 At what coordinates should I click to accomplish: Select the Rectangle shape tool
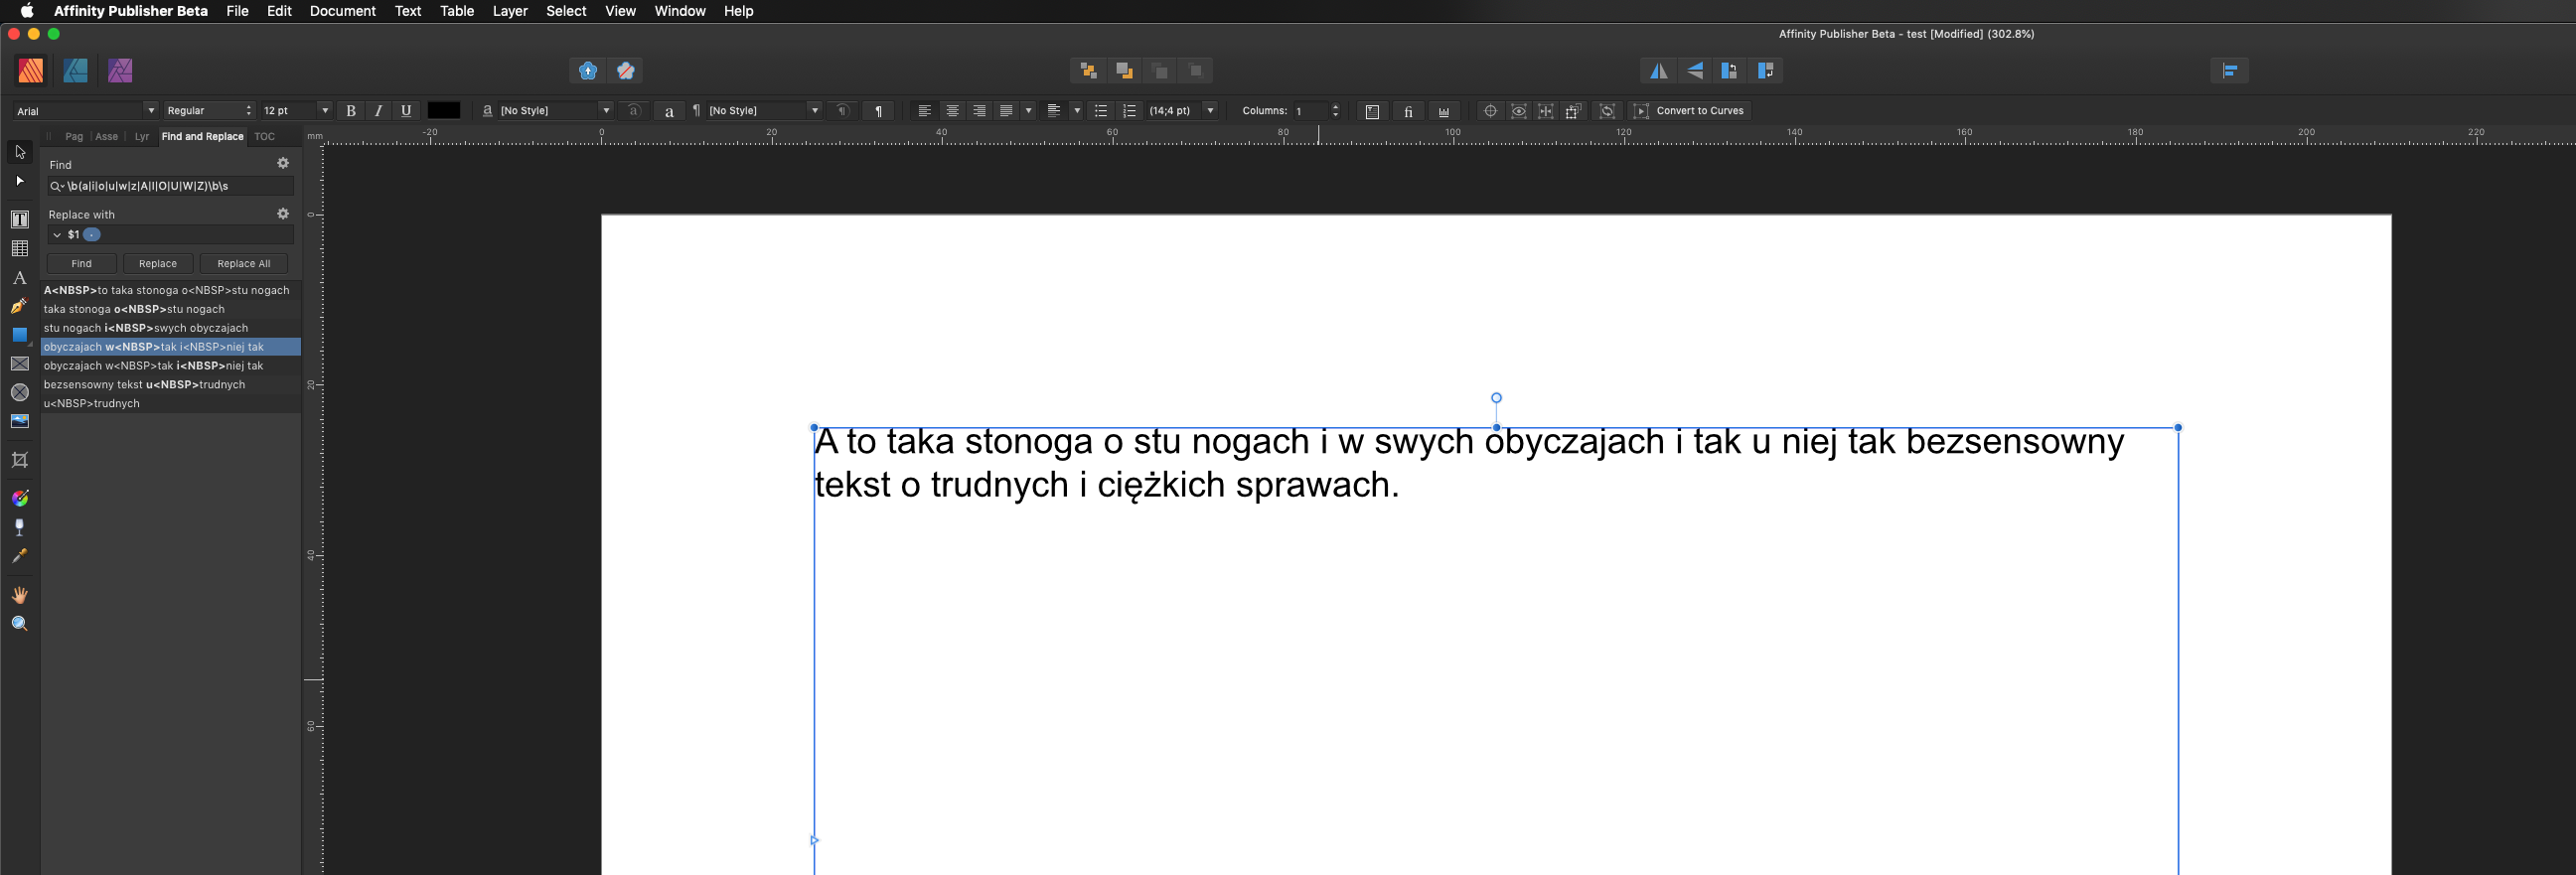pyautogui.click(x=20, y=335)
